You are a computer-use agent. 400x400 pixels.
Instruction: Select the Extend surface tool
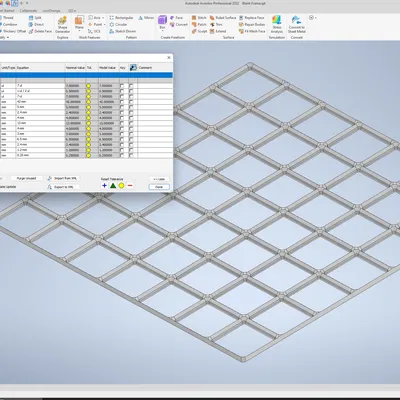[218, 31]
